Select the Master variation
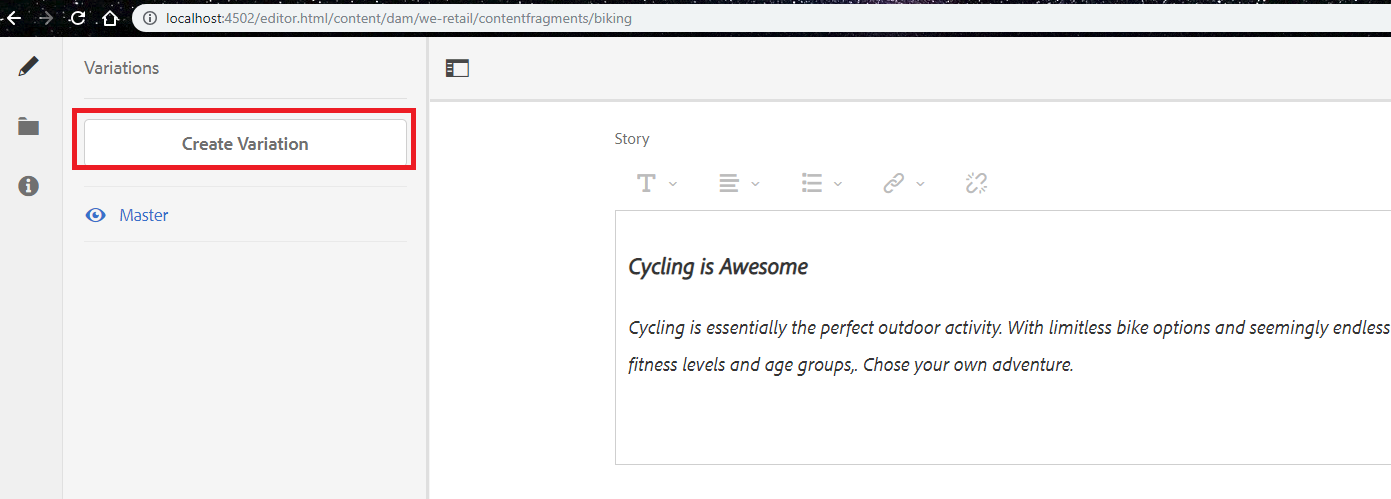Image resolution: width=1391 pixels, height=499 pixels. pyautogui.click(x=144, y=215)
